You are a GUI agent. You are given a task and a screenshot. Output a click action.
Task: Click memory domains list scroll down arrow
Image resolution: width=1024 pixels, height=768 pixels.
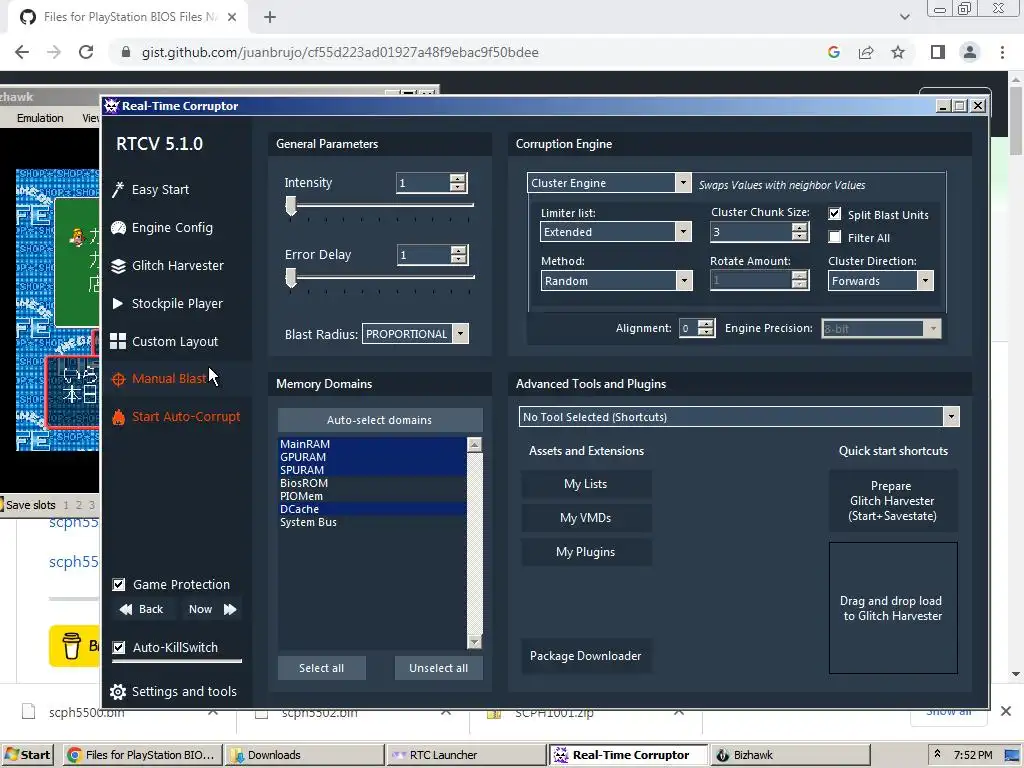click(x=475, y=642)
